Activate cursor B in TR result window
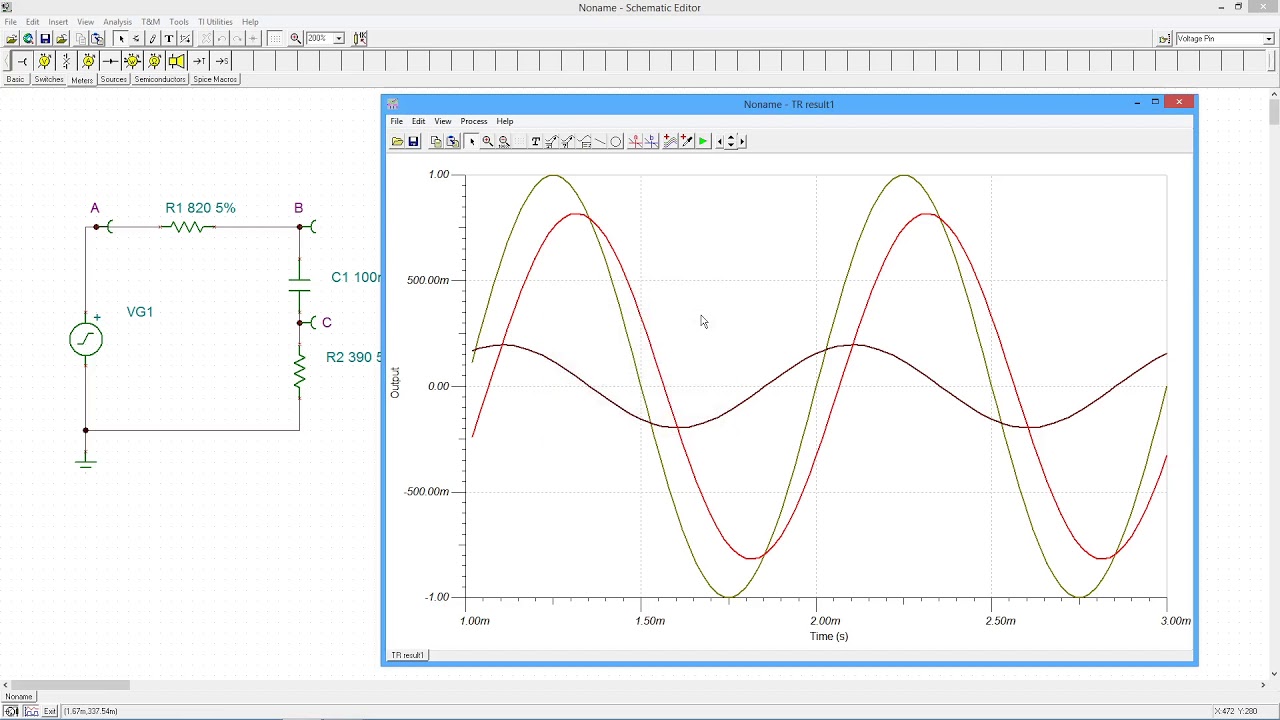 coord(651,141)
